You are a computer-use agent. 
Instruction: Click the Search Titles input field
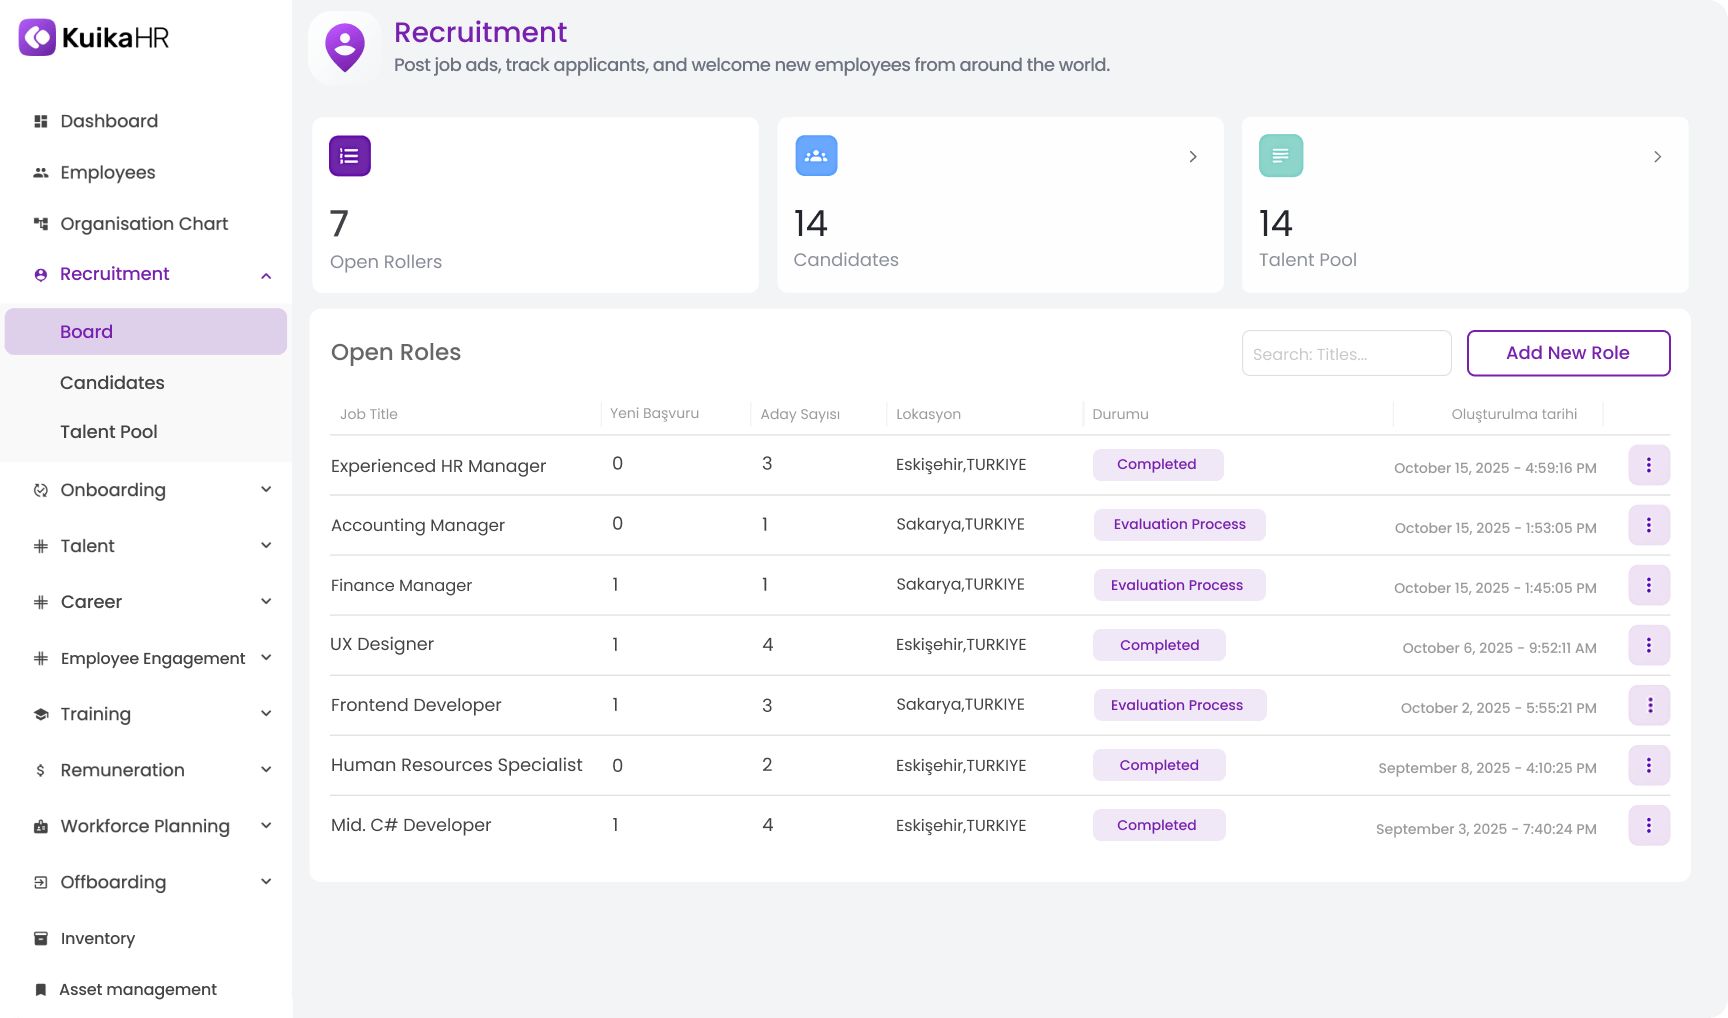(1346, 353)
